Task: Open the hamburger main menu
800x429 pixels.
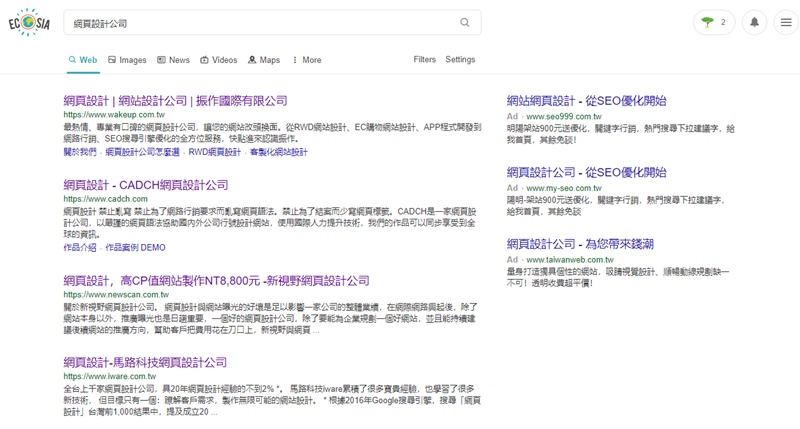Action: click(x=784, y=22)
